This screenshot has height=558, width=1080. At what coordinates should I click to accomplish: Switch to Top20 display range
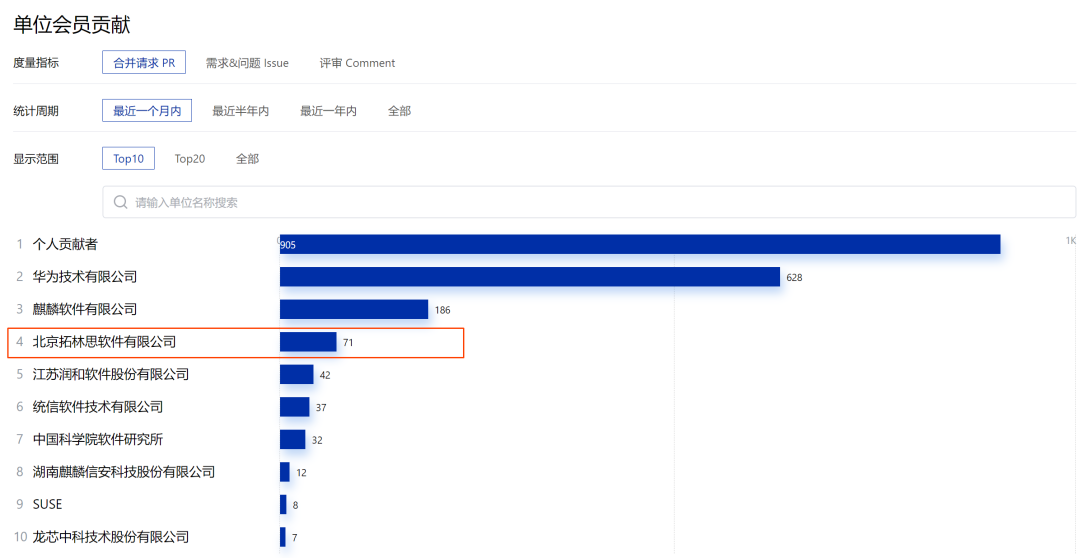pyautogui.click(x=189, y=158)
